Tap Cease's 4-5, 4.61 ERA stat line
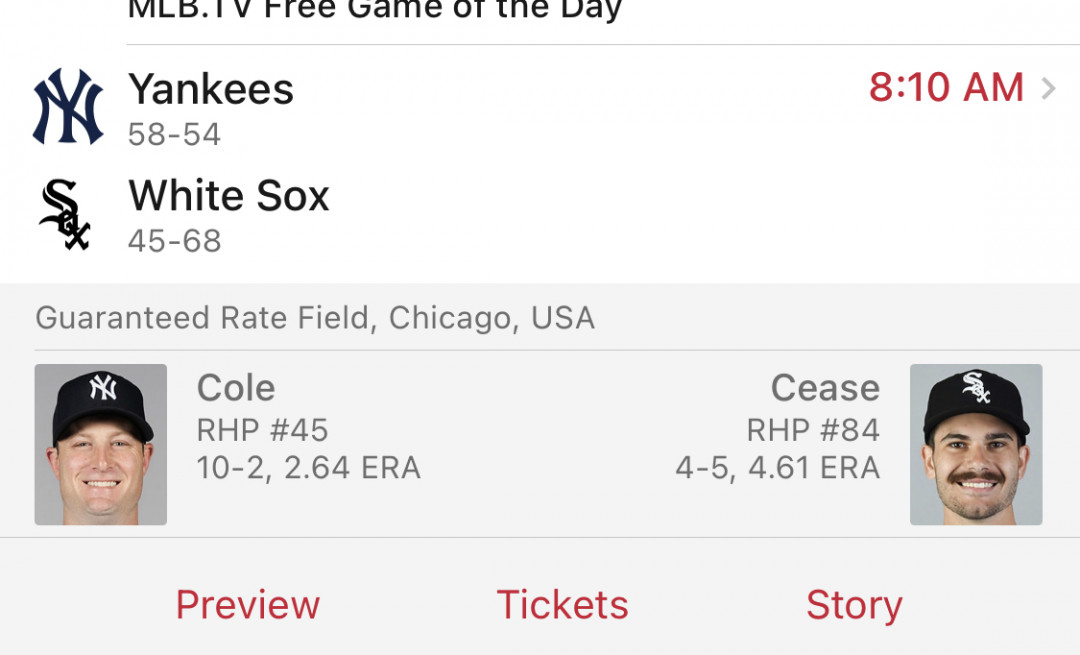 (x=778, y=468)
